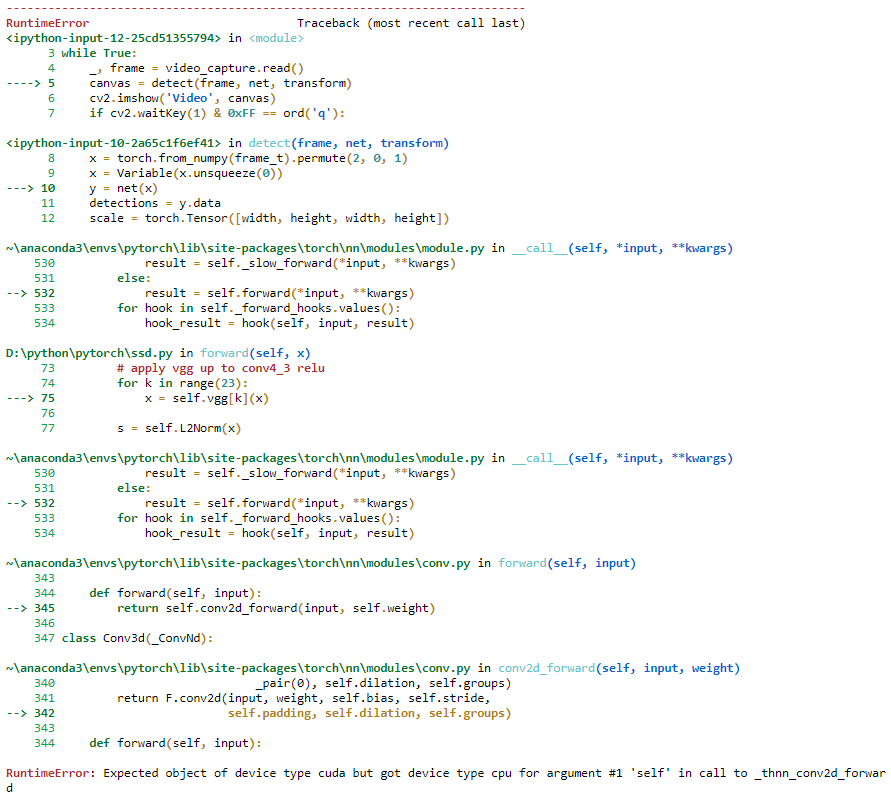Screen dimensions: 891x803
Task: Click 'x = Variable(x.unsqueeze(0))' line
Action: coord(186,173)
